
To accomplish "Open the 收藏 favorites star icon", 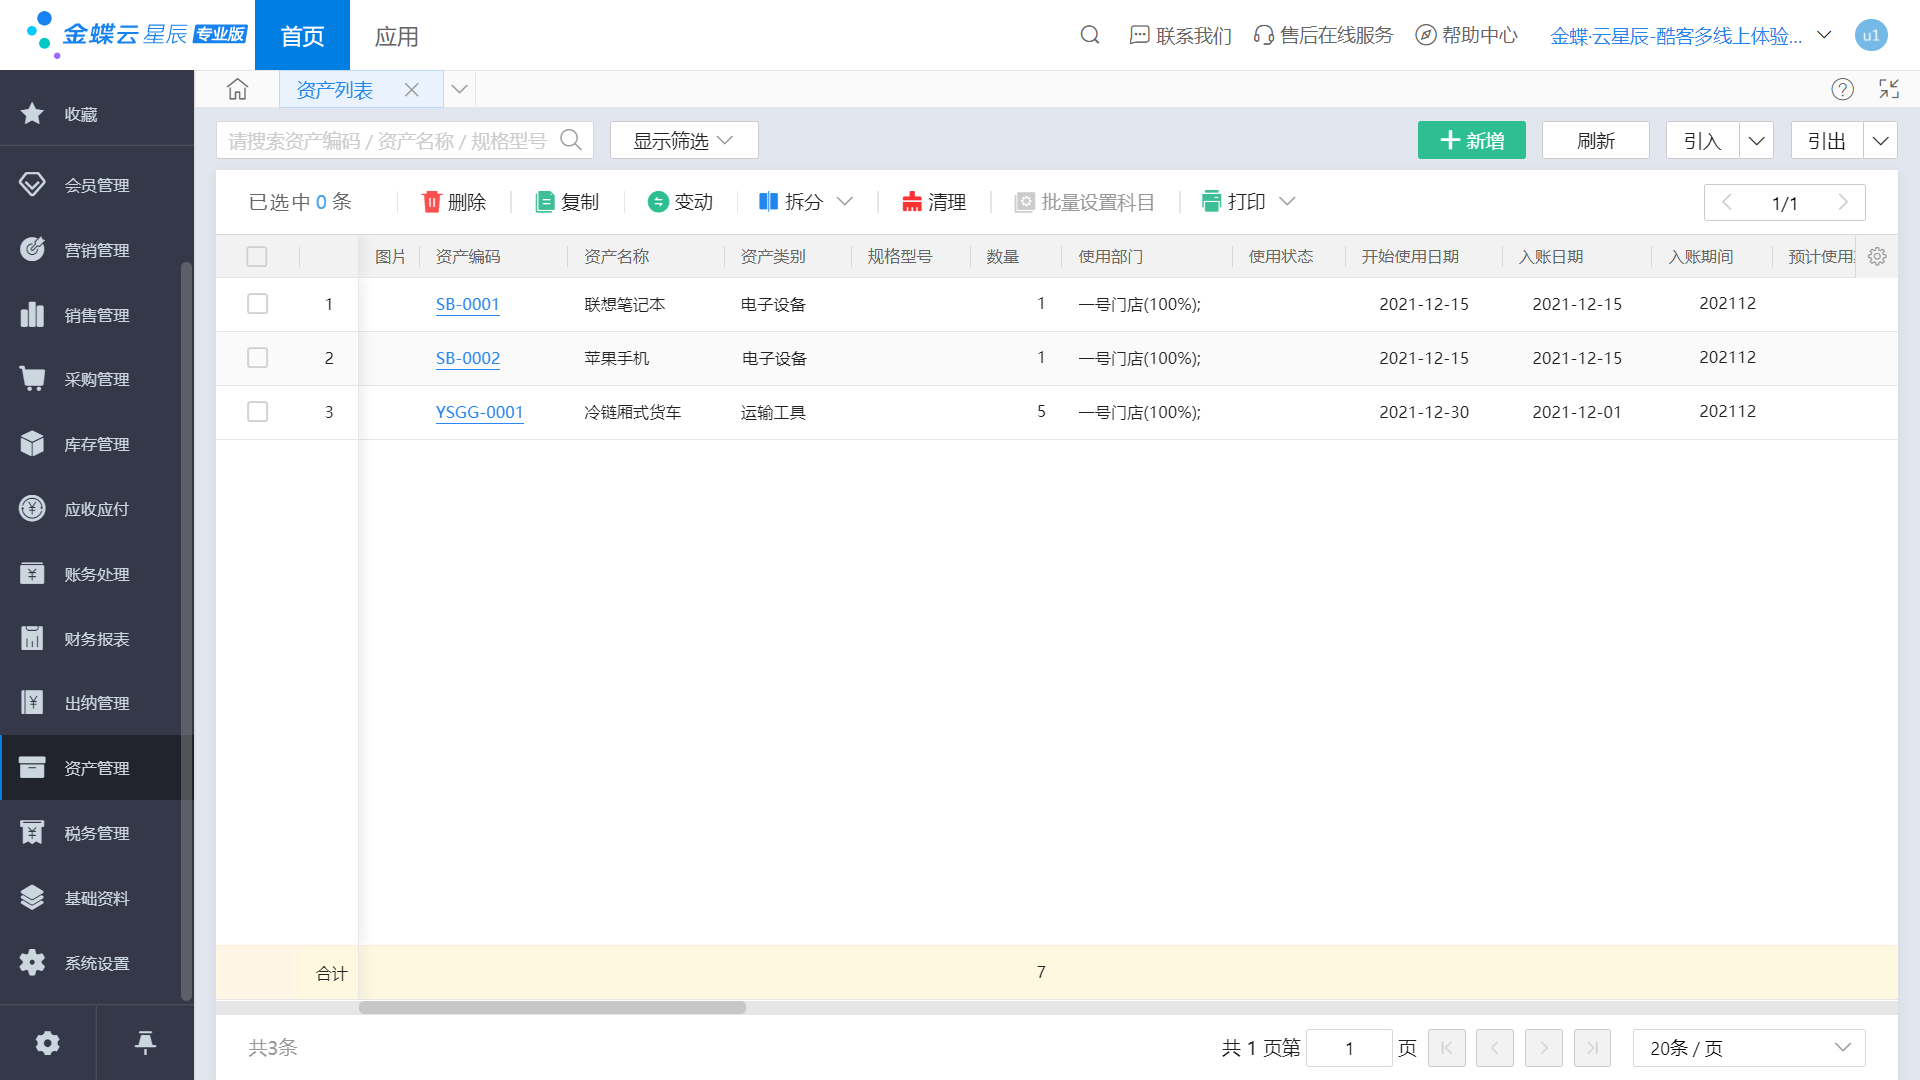I will [32, 114].
